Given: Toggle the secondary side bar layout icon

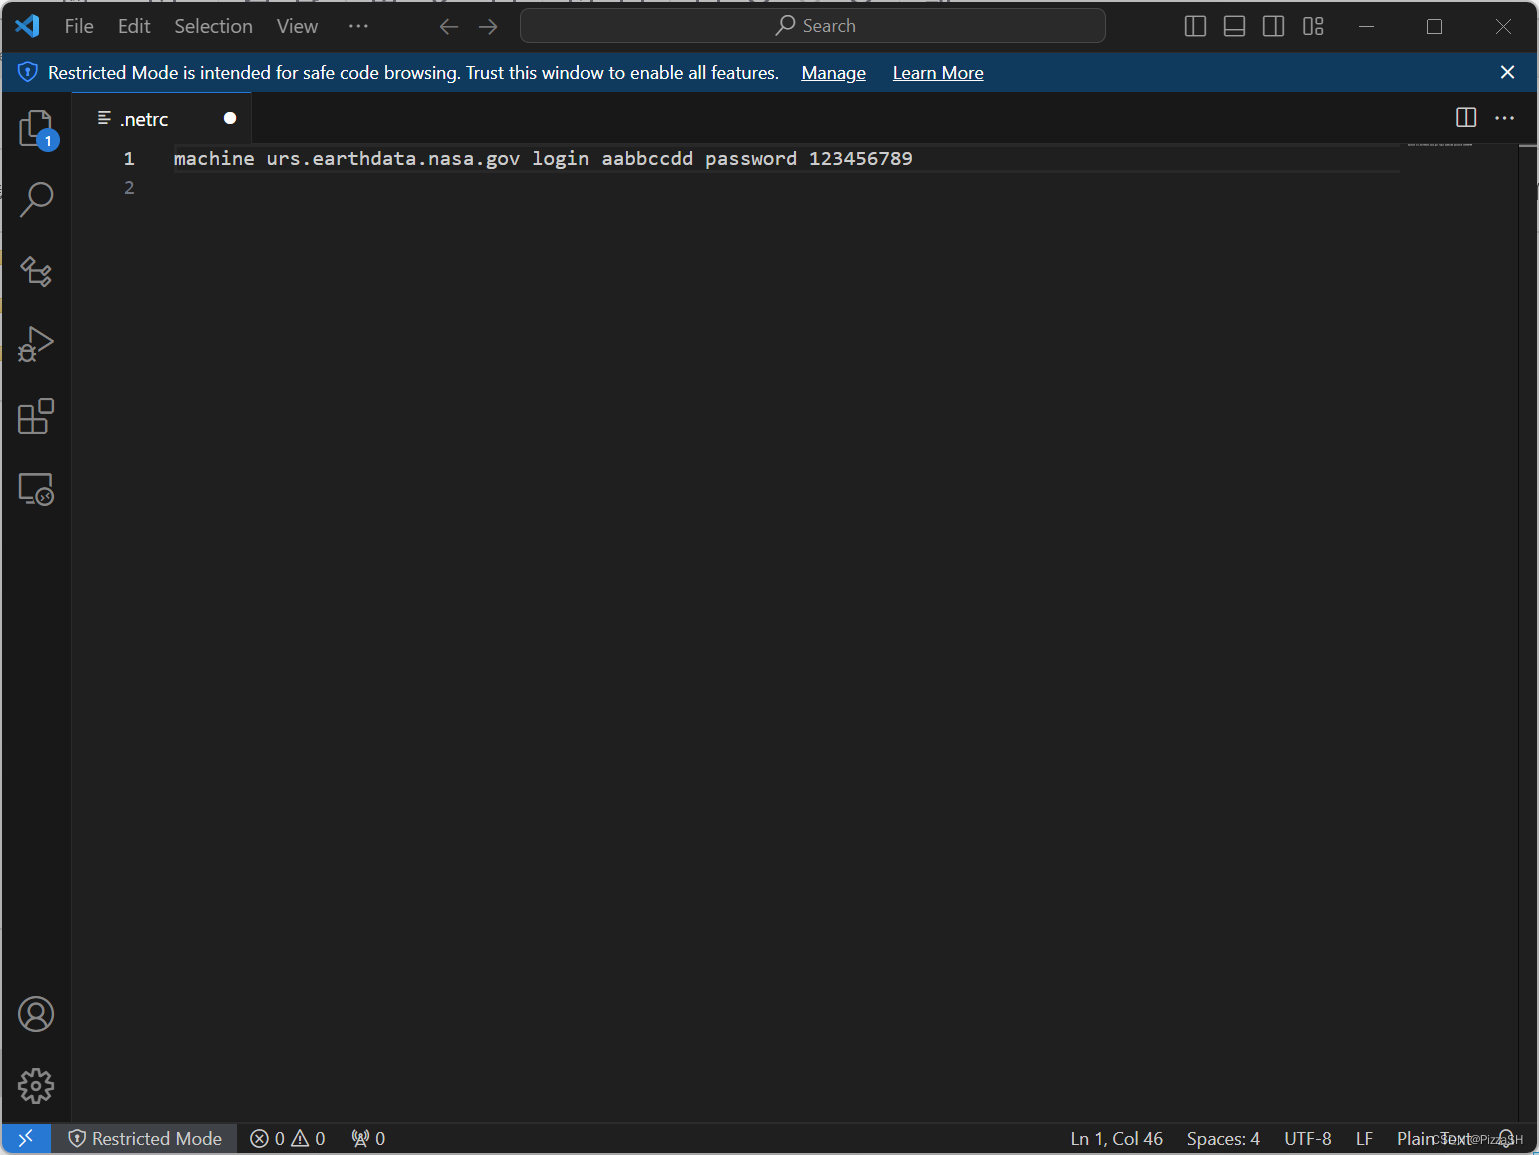Looking at the screenshot, I should [1273, 27].
